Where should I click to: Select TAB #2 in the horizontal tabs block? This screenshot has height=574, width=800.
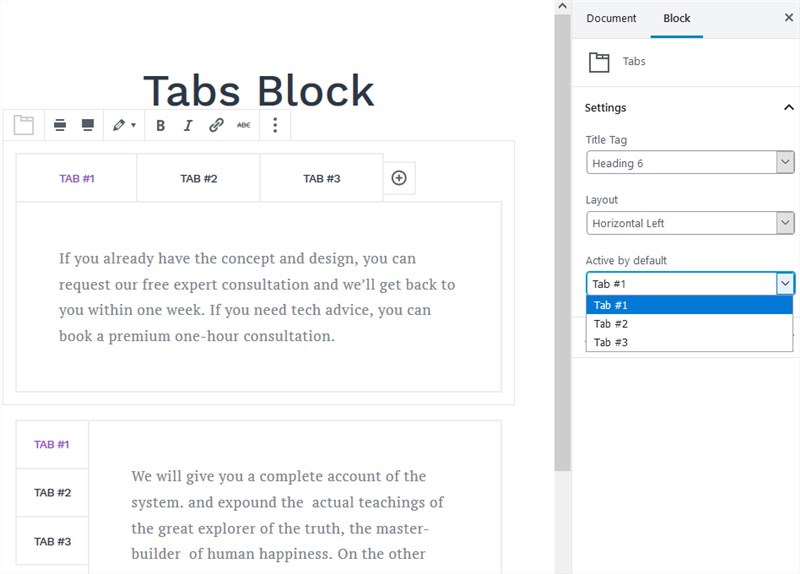pyautogui.click(x=198, y=179)
